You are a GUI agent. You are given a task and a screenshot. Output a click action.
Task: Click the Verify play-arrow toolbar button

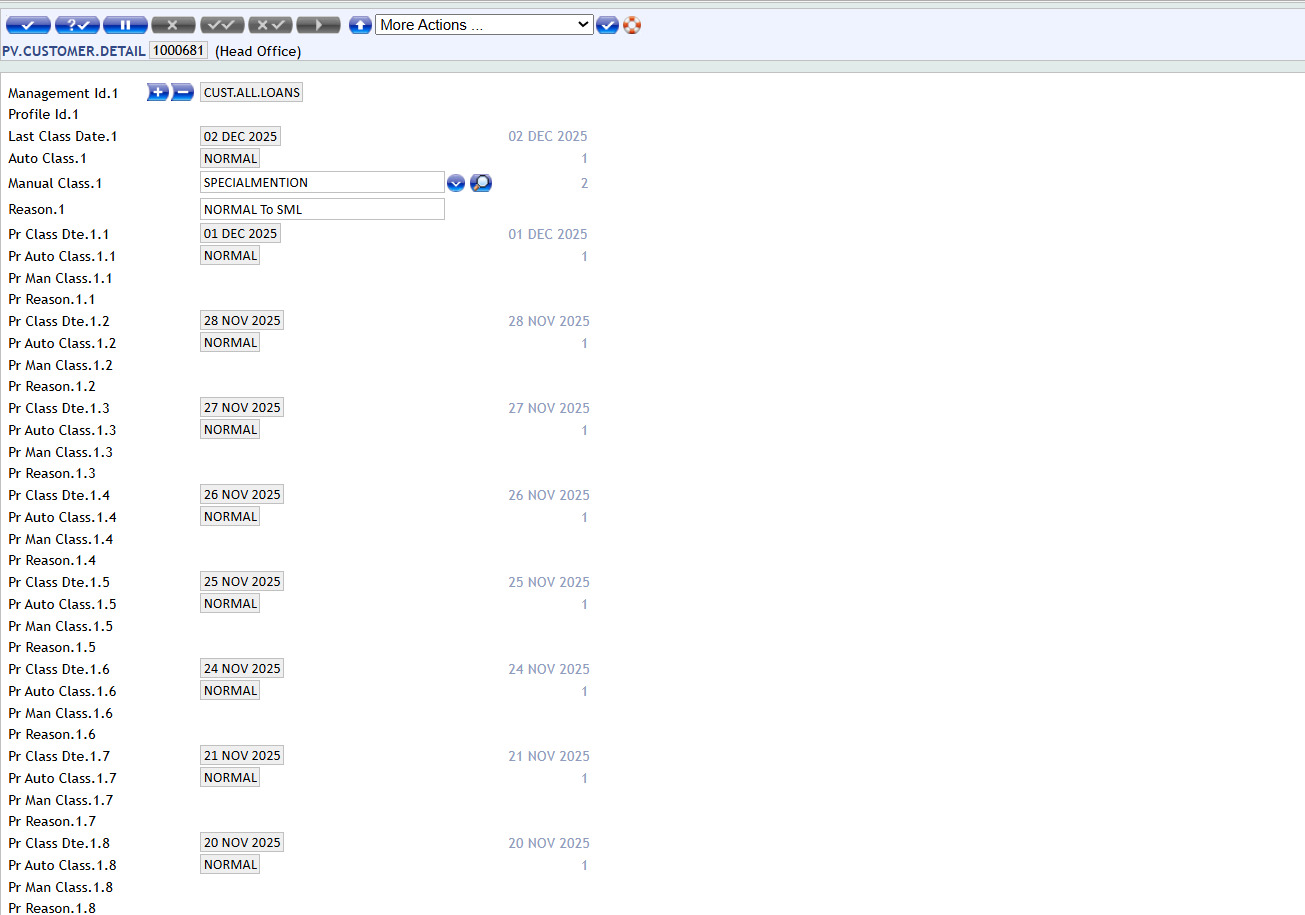coord(318,25)
